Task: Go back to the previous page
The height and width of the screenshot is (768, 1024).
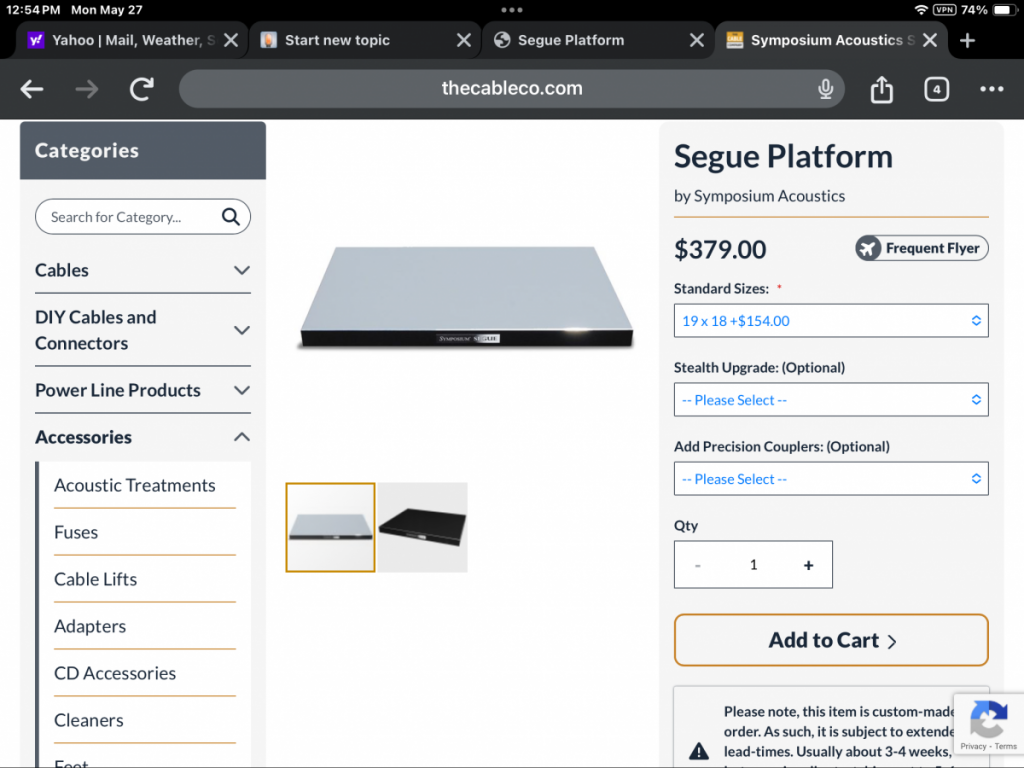Action: pyautogui.click(x=31, y=89)
